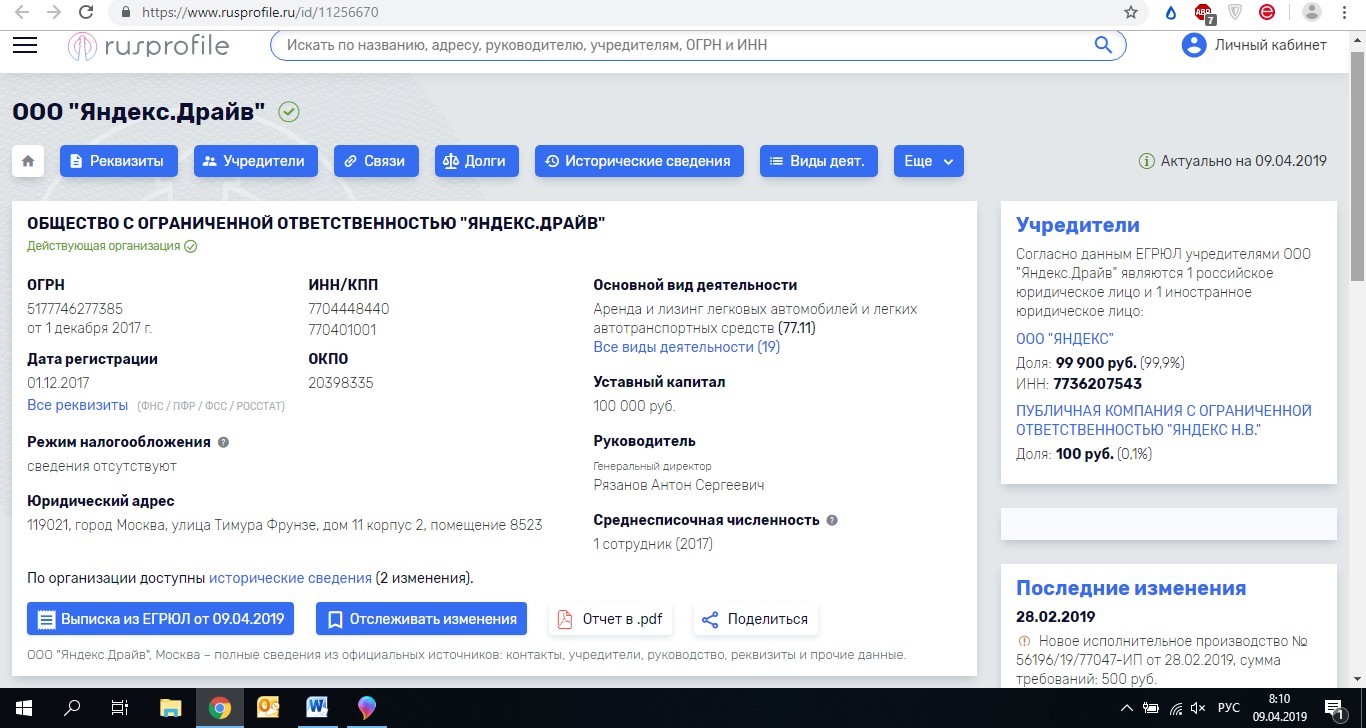The height and width of the screenshot is (728, 1366).
Task: Open the ЯНДЕКС Н.В. public company link
Action: [x=1164, y=420]
